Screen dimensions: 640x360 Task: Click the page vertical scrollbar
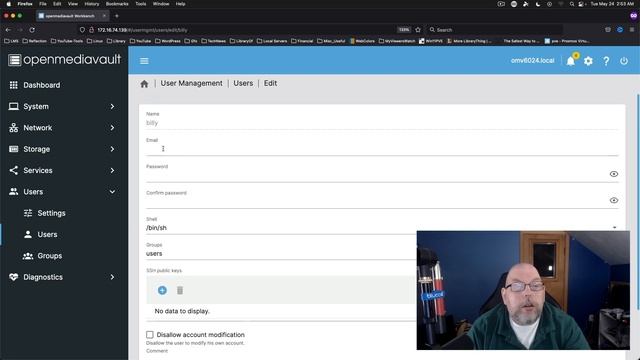click(x=638, y=202)
